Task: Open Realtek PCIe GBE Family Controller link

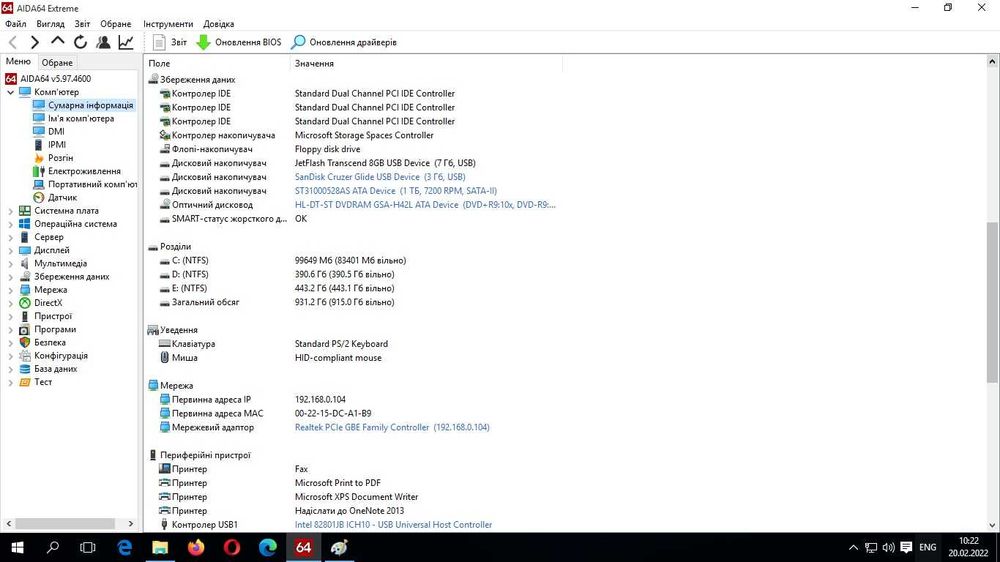Action: pyautogui.click(x=392, y=427)
